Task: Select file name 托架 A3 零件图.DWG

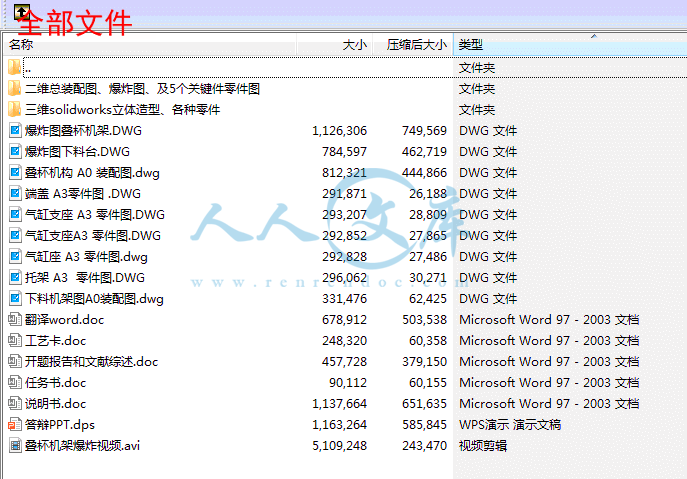Action: [85, 278]
